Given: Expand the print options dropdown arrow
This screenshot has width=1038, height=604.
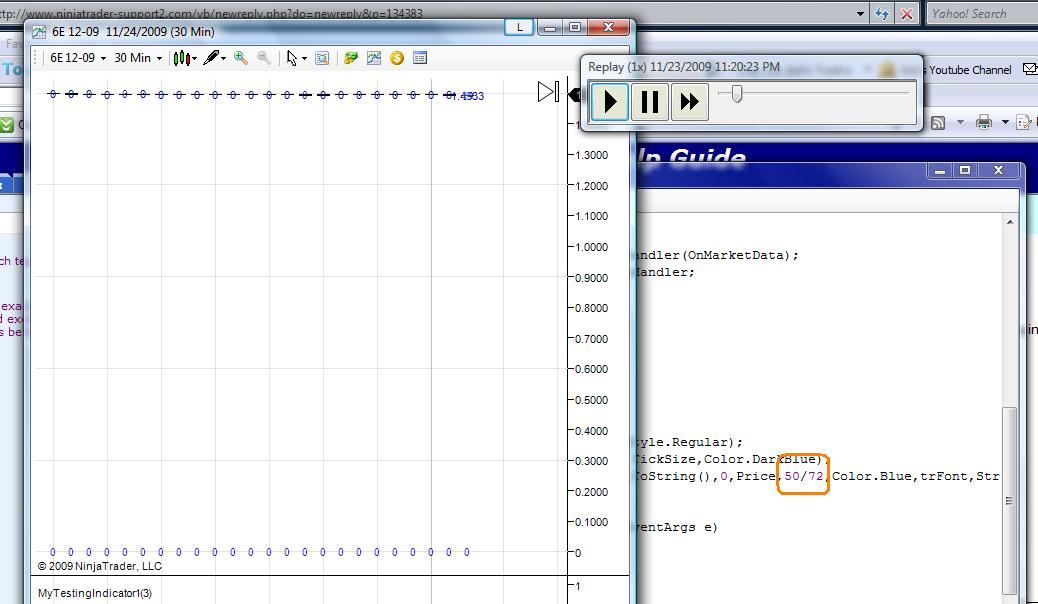Looking at the screenshot, I should point(1005,123).
